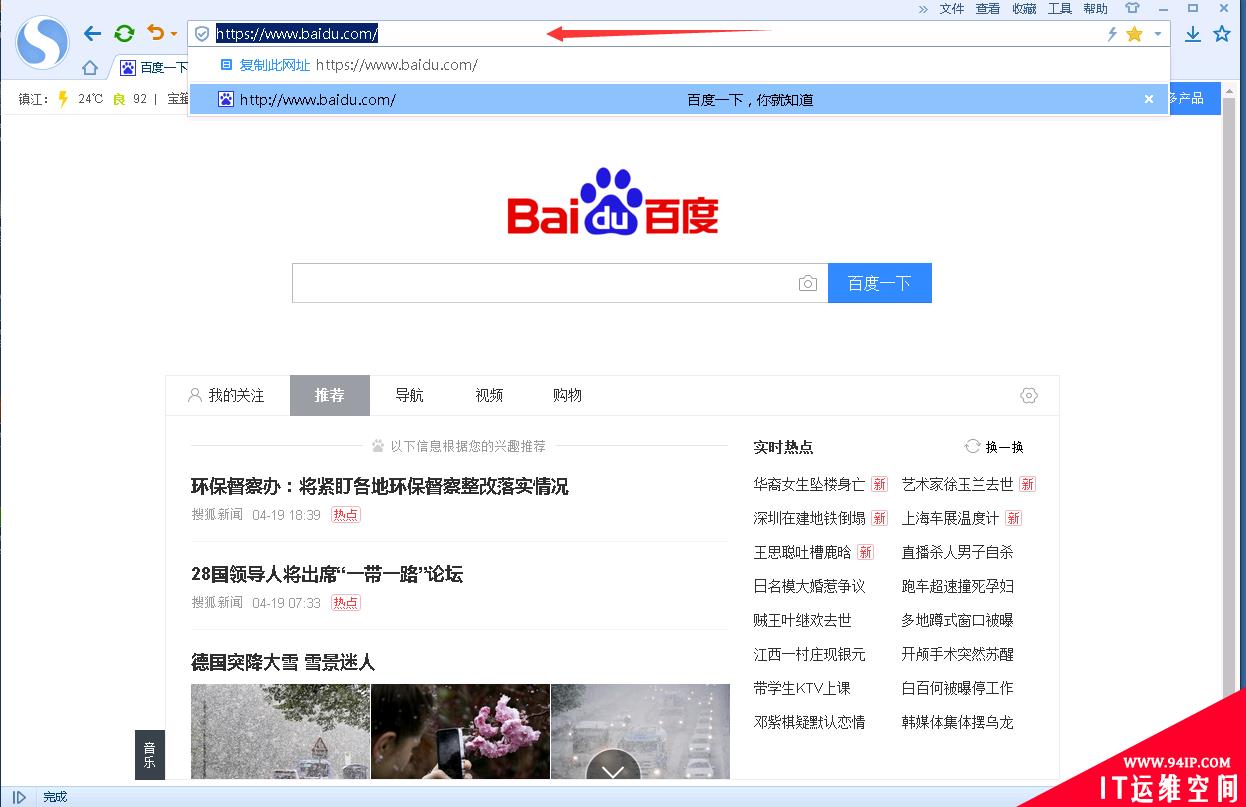
Task: Remove the baidu.com suggestion with its X
Action: click(x=1149, y=99)
